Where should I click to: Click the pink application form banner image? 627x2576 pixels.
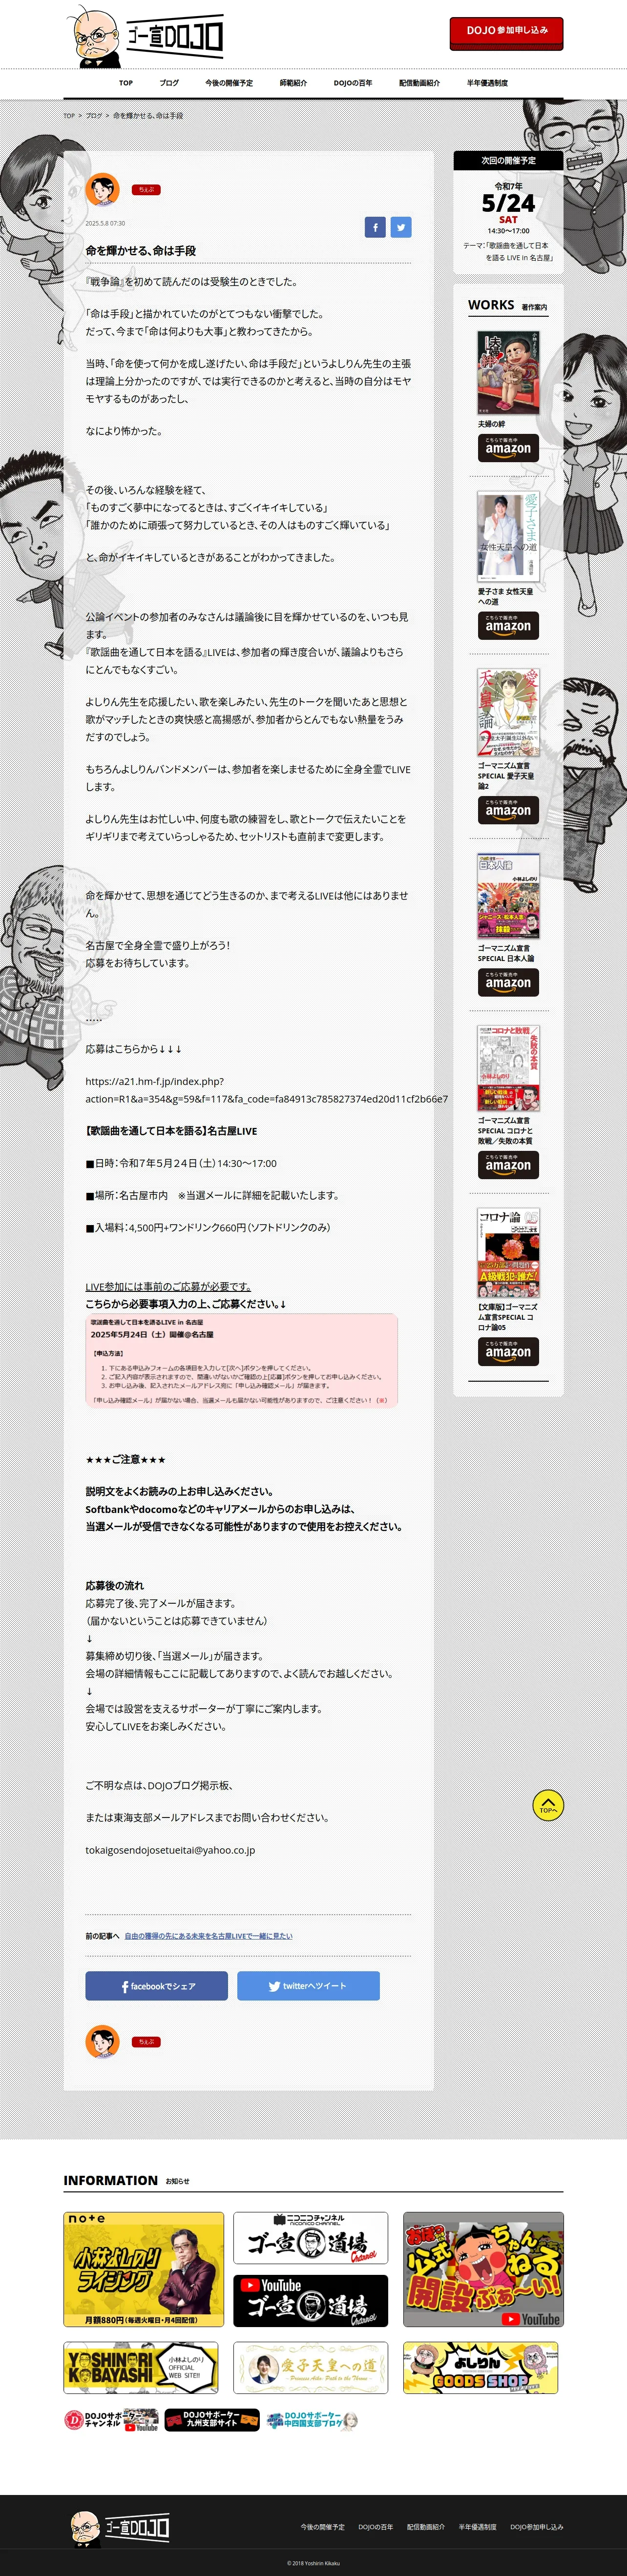point(241,1360)
